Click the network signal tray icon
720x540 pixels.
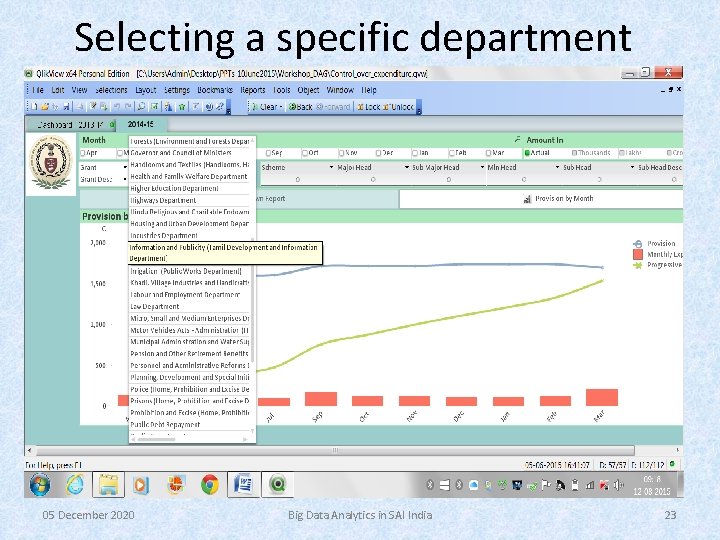tap(590, 485)
